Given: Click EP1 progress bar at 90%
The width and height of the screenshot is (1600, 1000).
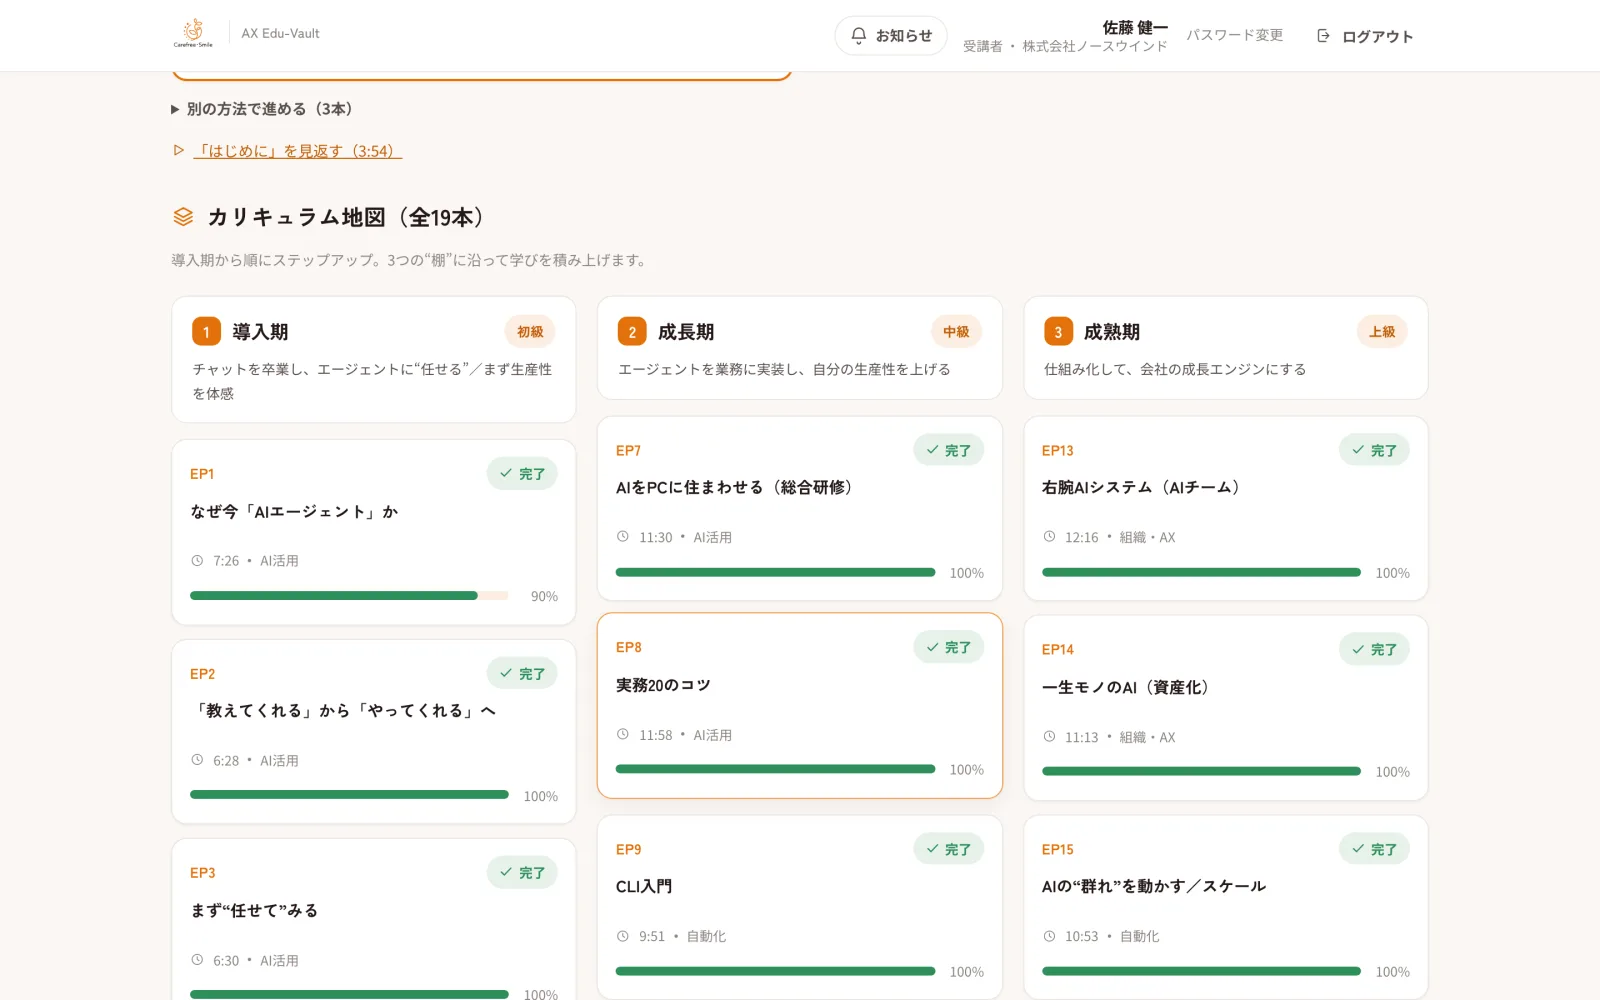Looking at the screenshot, I should coord(349,596).
